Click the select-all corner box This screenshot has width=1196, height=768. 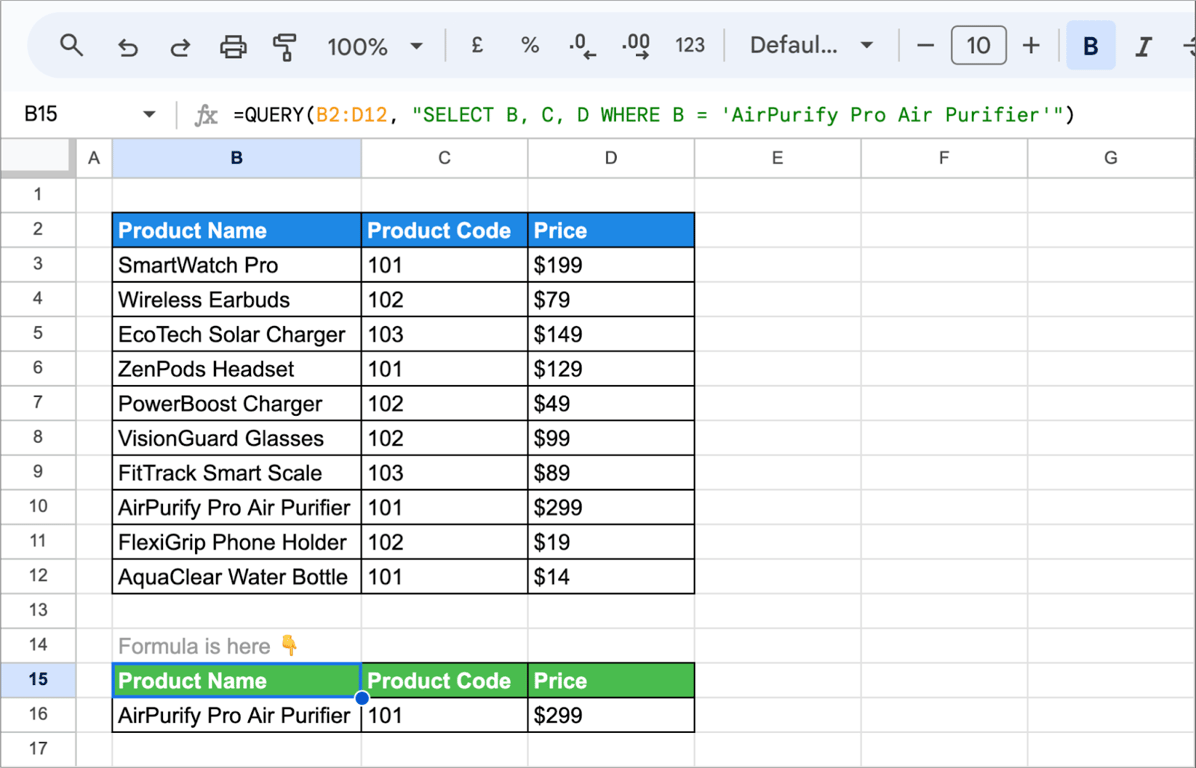click(37, 158)
